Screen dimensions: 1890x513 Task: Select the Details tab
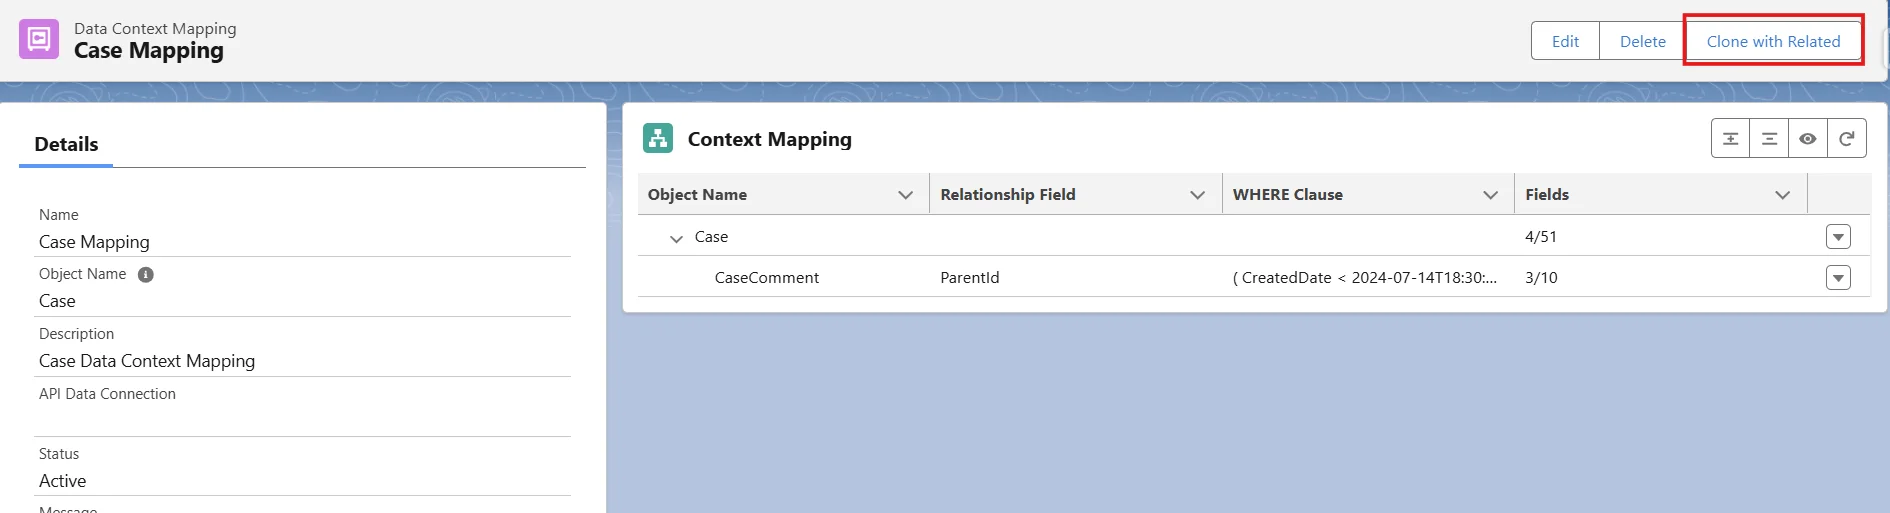[x=66, y=144]
